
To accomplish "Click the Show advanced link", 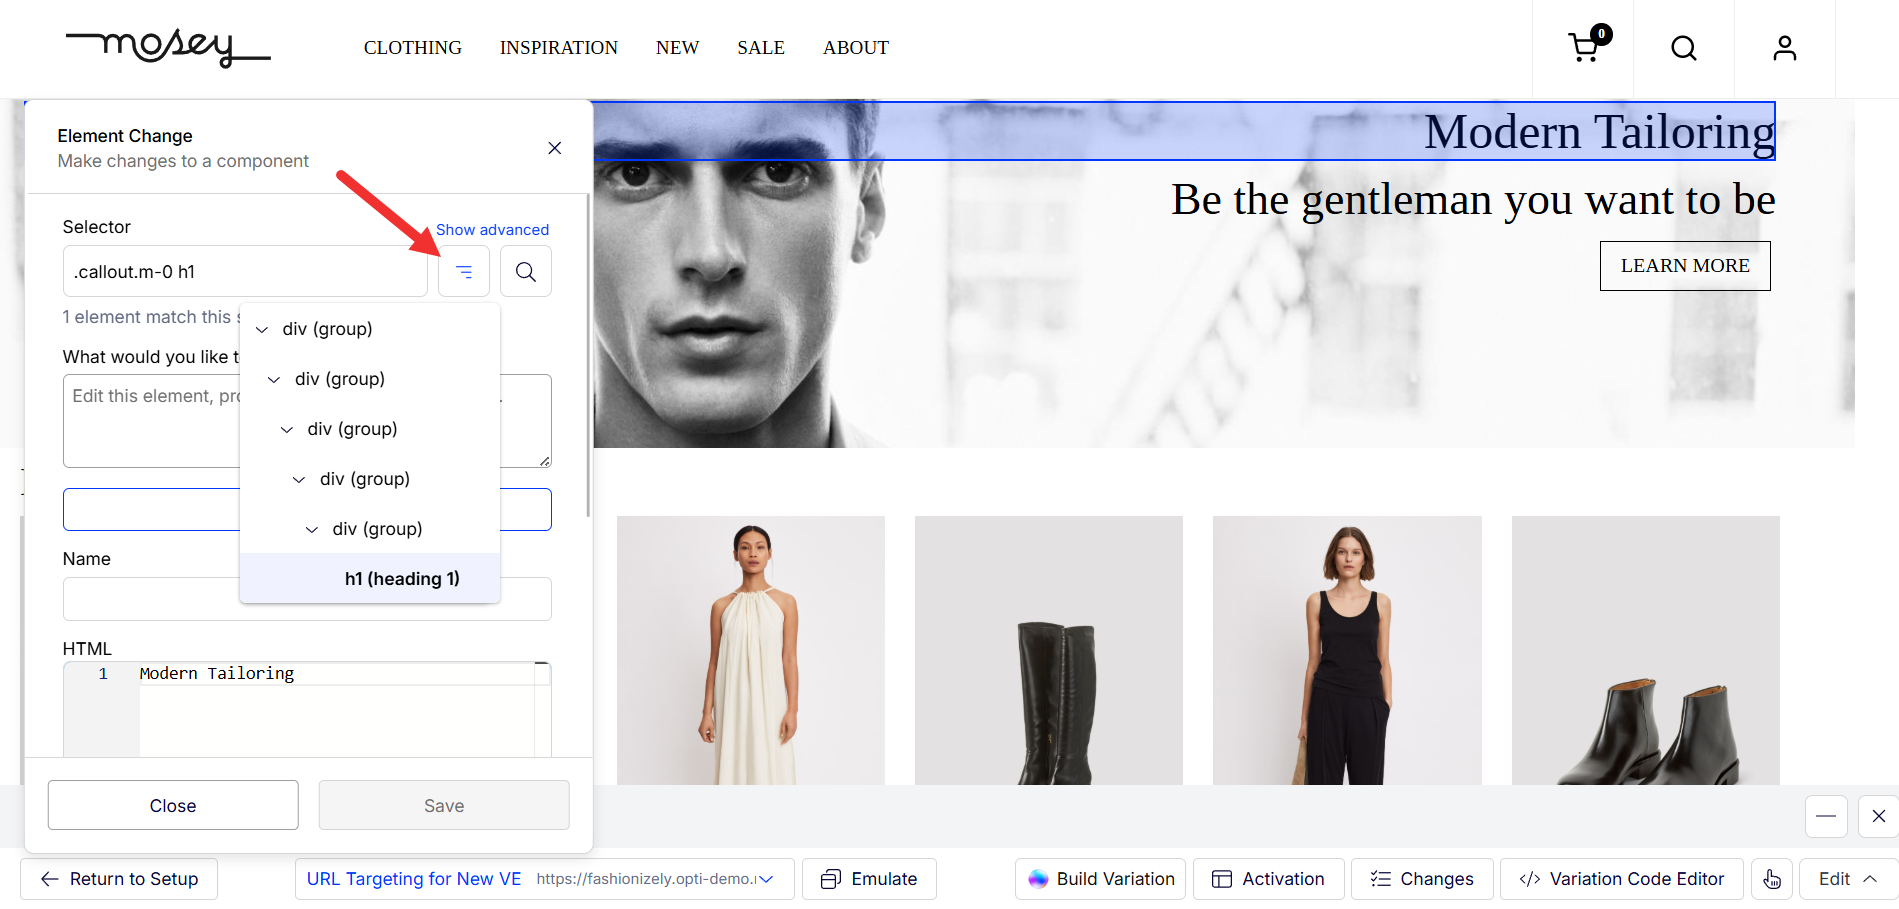I will pyautogui.click(x=492, y=230).
